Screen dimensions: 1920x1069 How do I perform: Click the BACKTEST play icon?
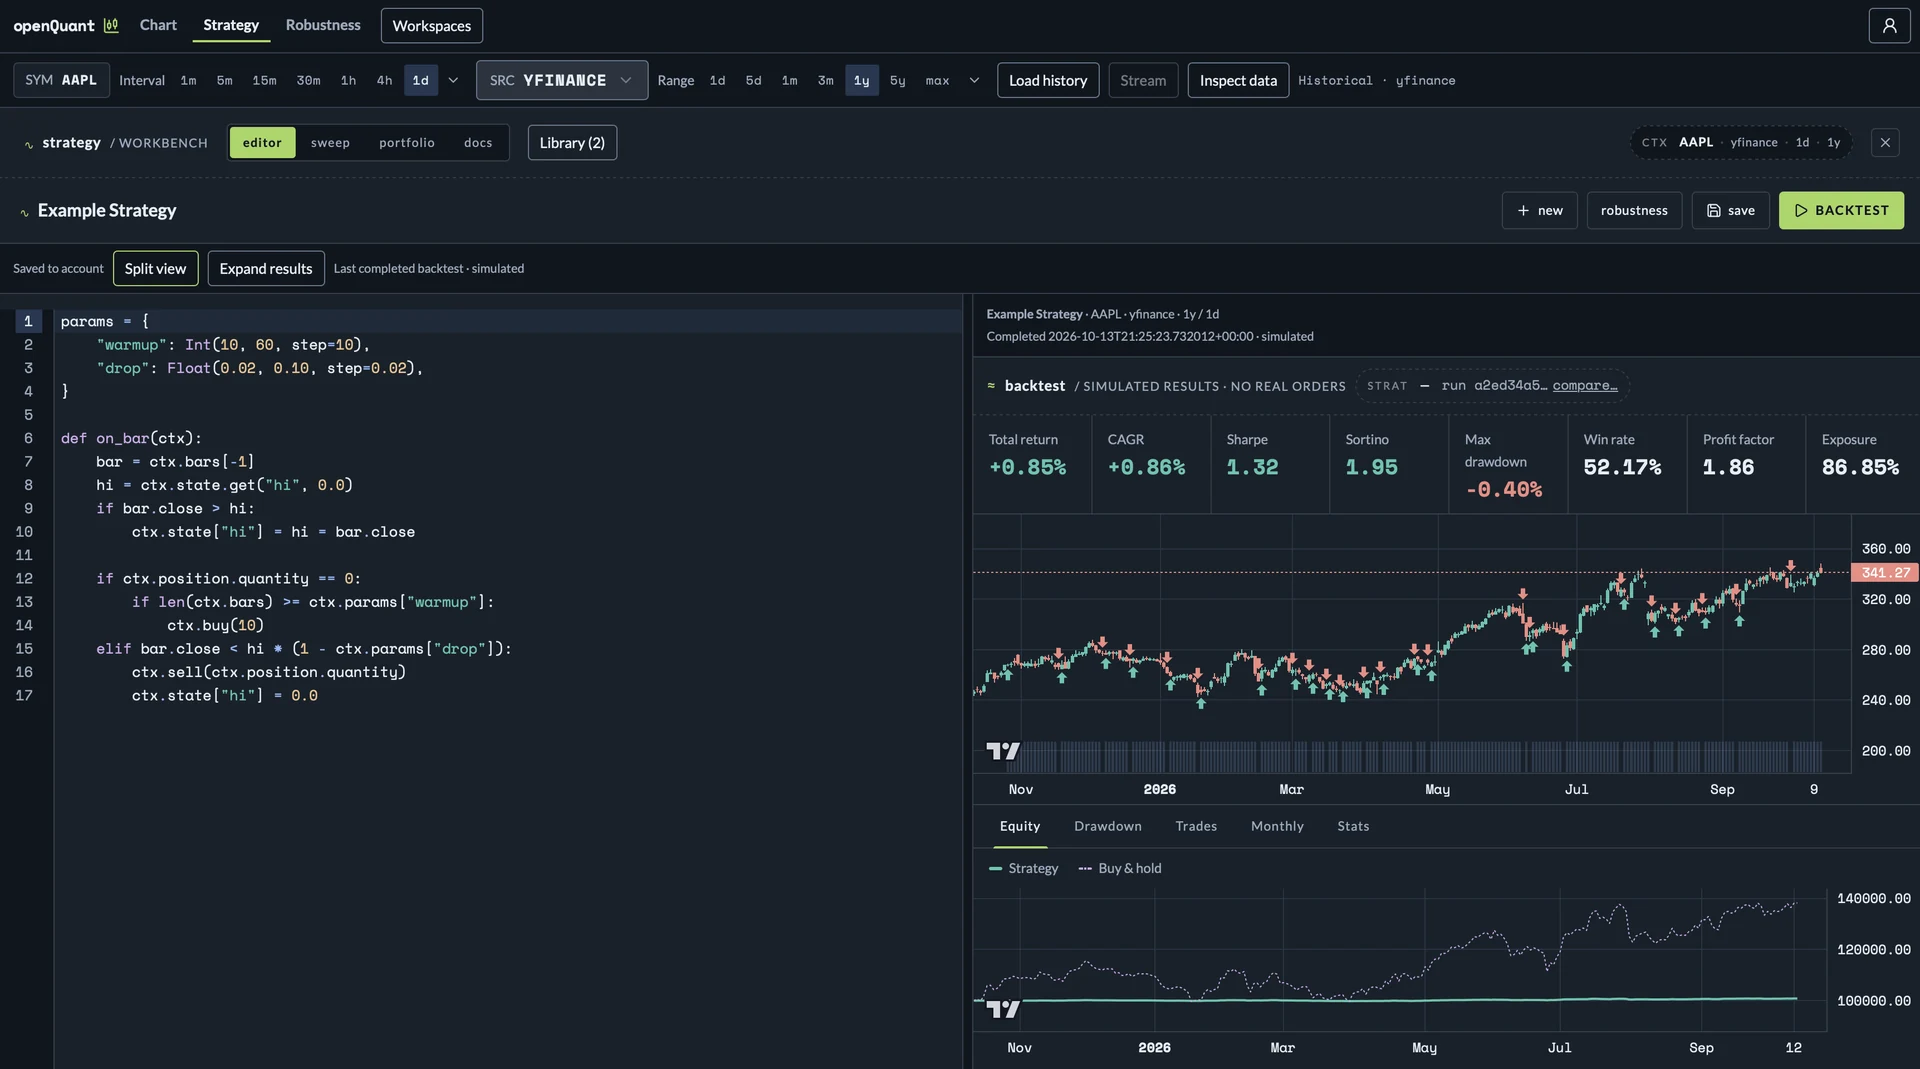[1801, 210]
